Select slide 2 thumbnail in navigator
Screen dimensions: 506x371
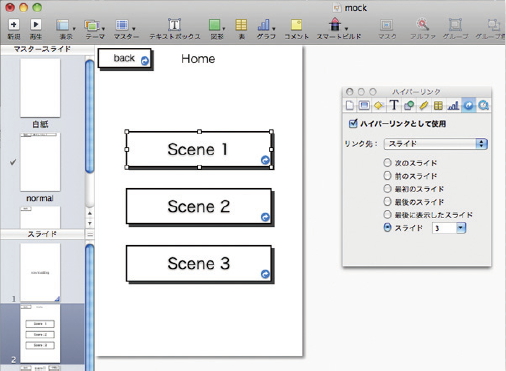[x=40, y=333]
